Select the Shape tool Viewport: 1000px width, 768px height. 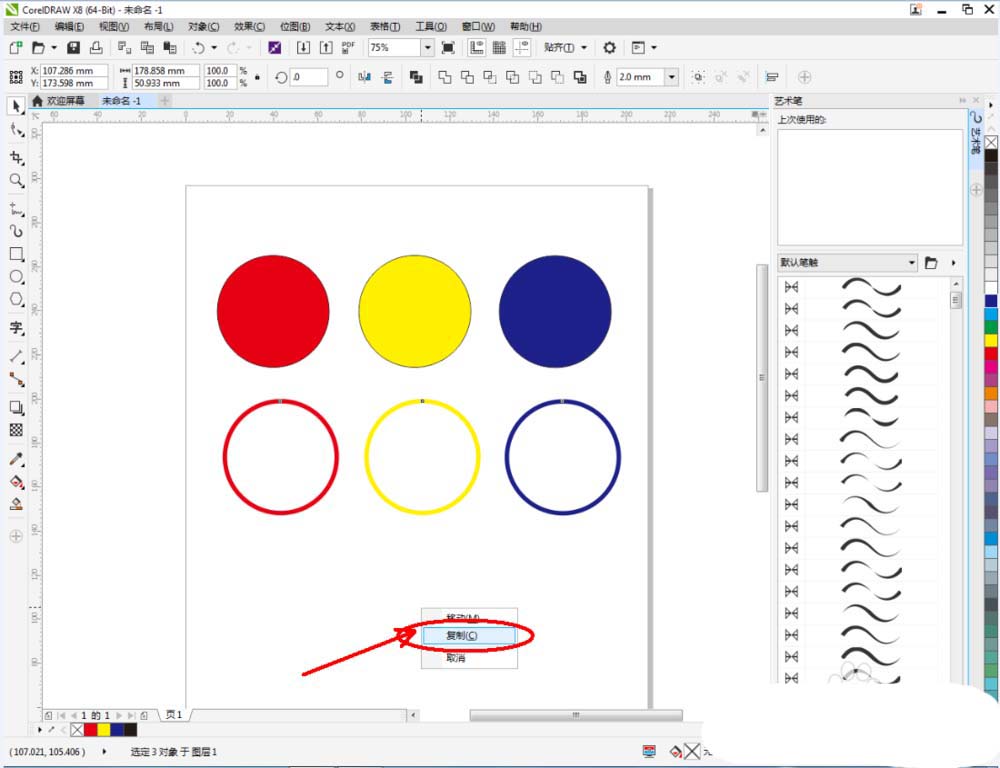click(x=17, y=131)
